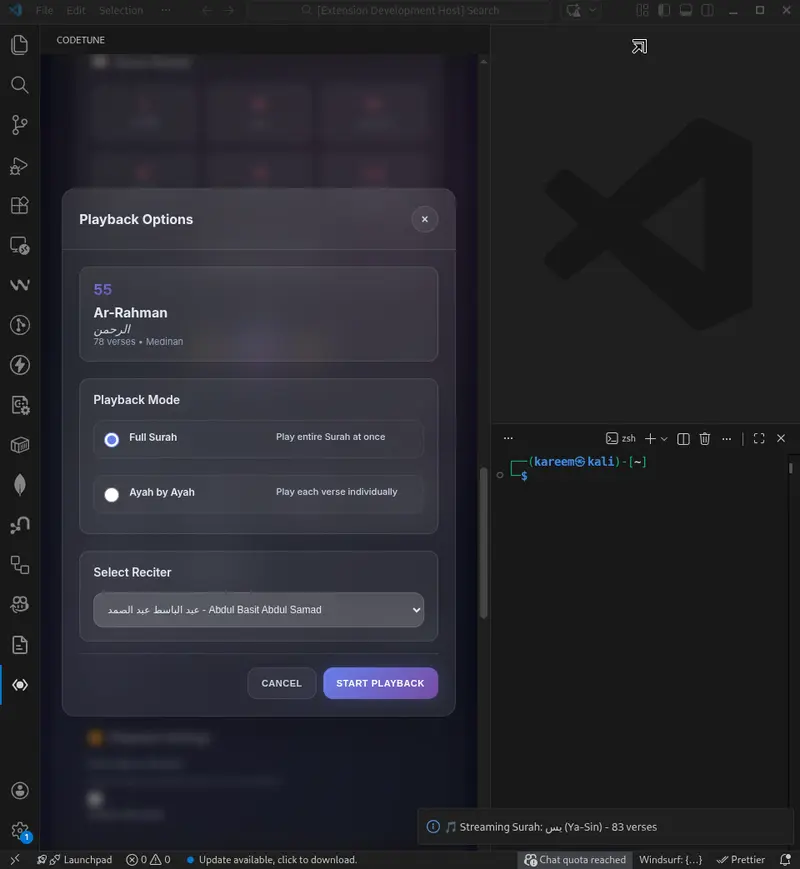
Task: Click the document file icon in activity bar
Action: 19,645
